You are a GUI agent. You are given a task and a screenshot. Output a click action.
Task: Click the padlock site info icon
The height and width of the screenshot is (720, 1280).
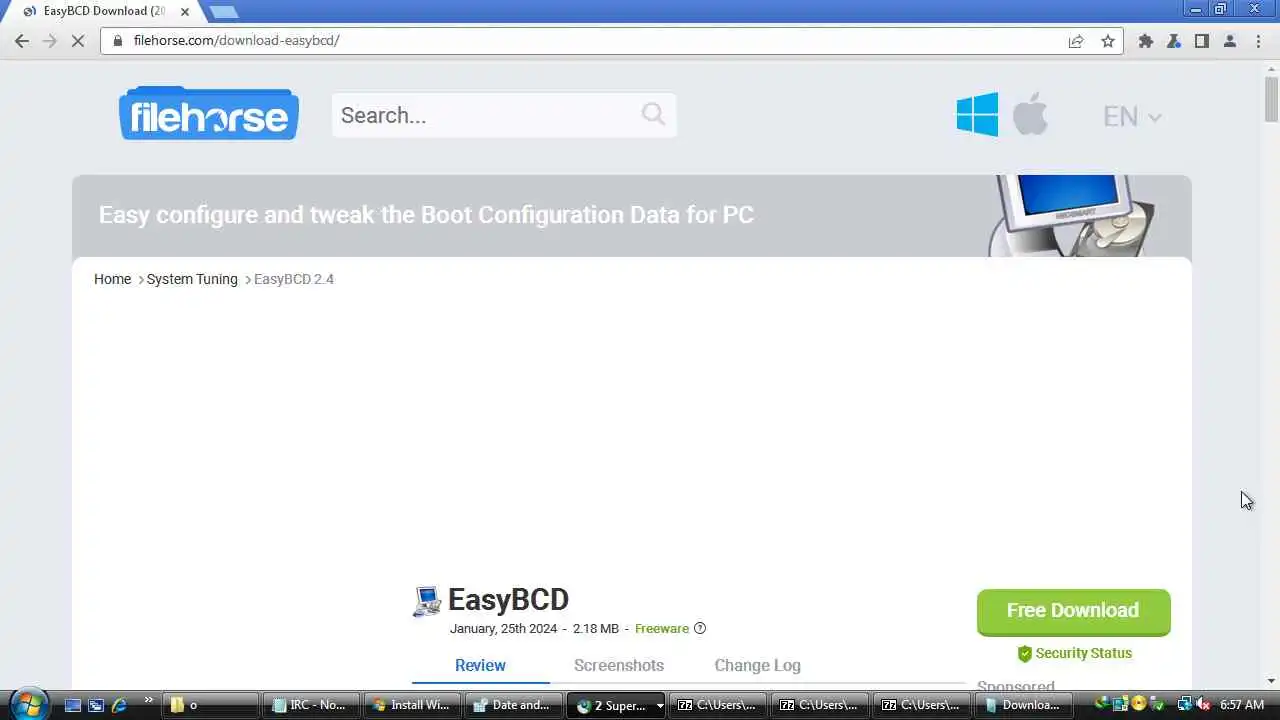(118, 41)
